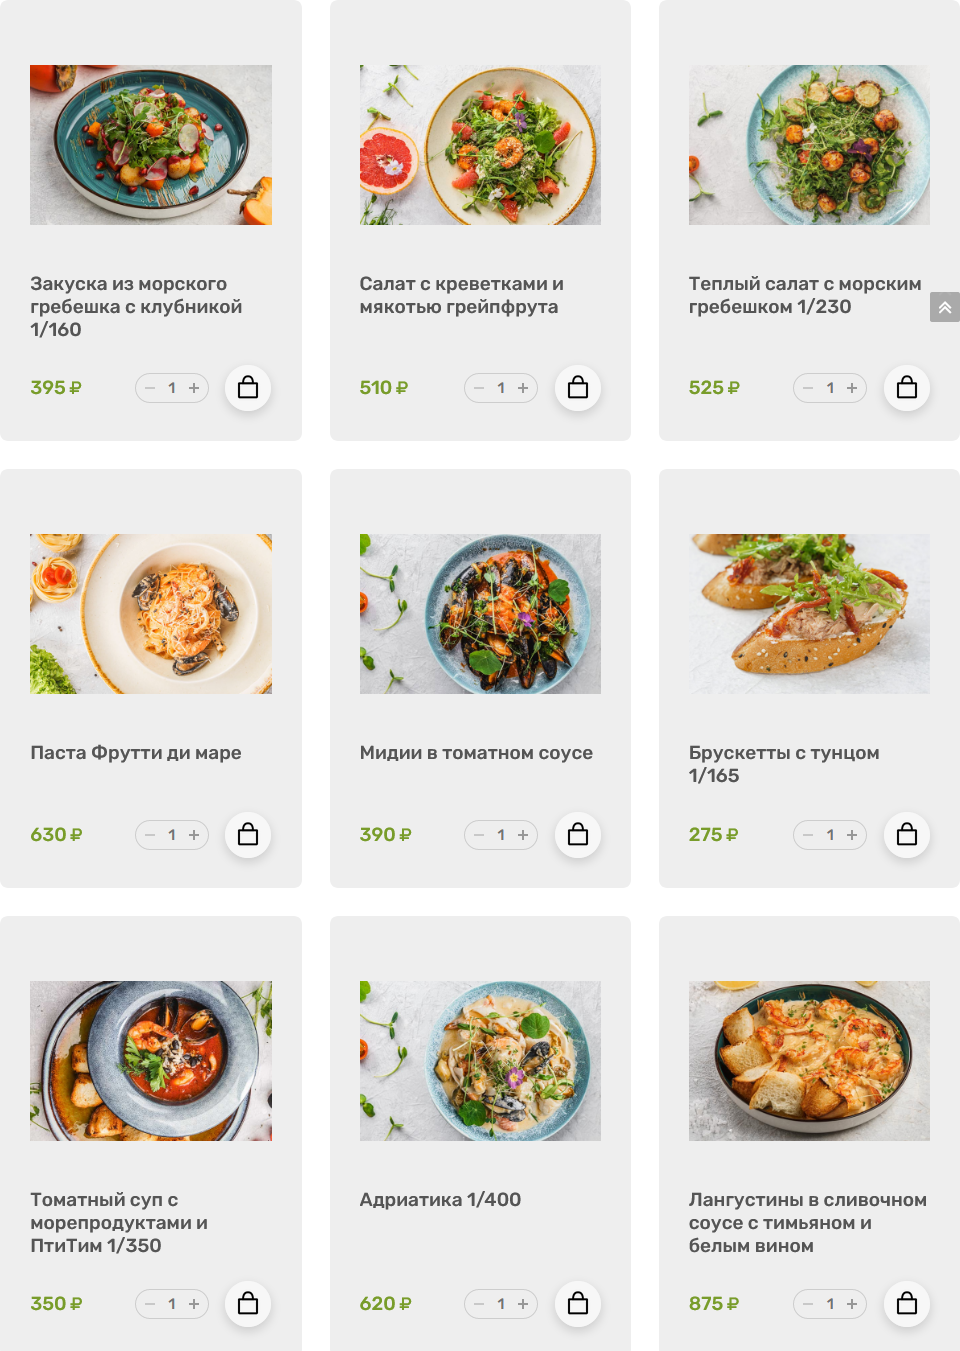Decrease quantity of Брускетты с тунцом
The height and width of the screenshot is (1351, 960).
tap(808, 835)
